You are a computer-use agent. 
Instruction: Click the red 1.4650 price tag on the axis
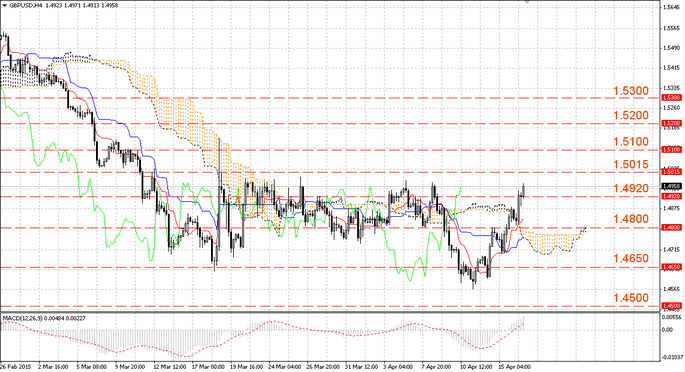coord(671,267)
